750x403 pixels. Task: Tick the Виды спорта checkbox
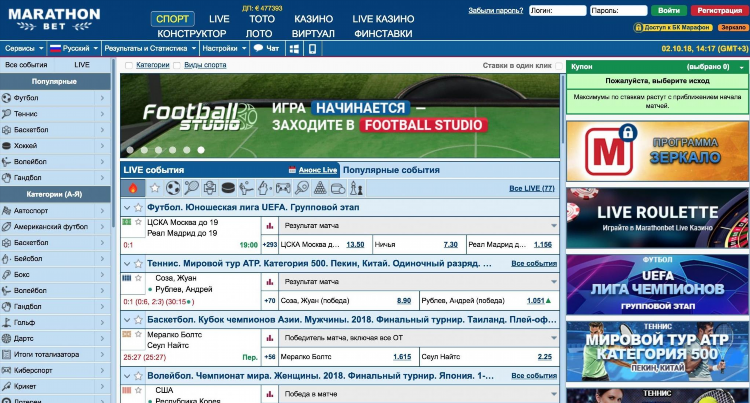tap(177, 65)
